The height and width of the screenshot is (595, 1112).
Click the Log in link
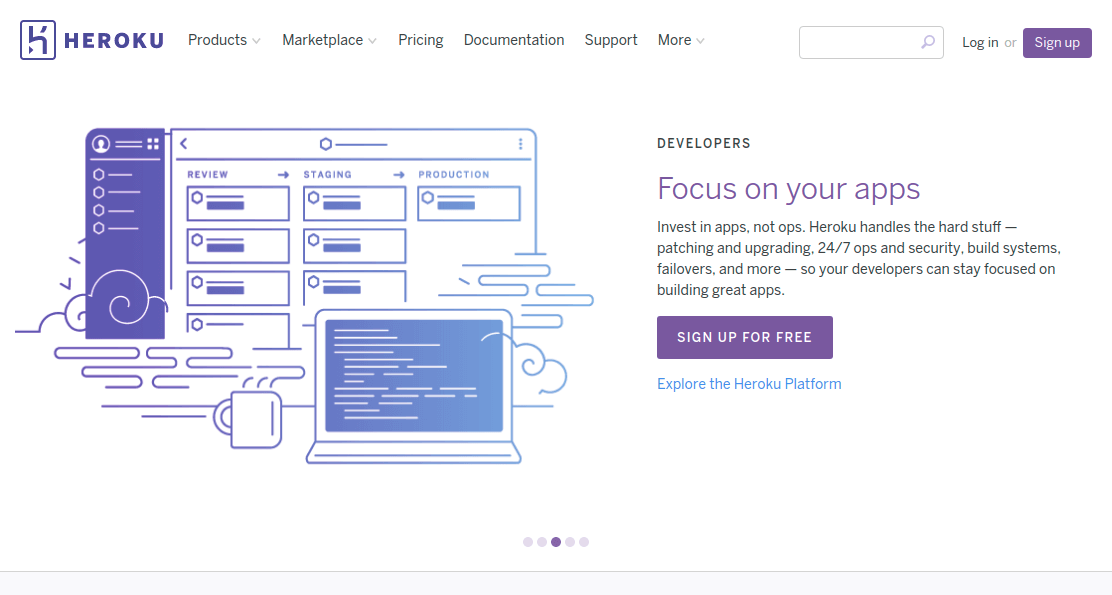click(x=979, y=42)
